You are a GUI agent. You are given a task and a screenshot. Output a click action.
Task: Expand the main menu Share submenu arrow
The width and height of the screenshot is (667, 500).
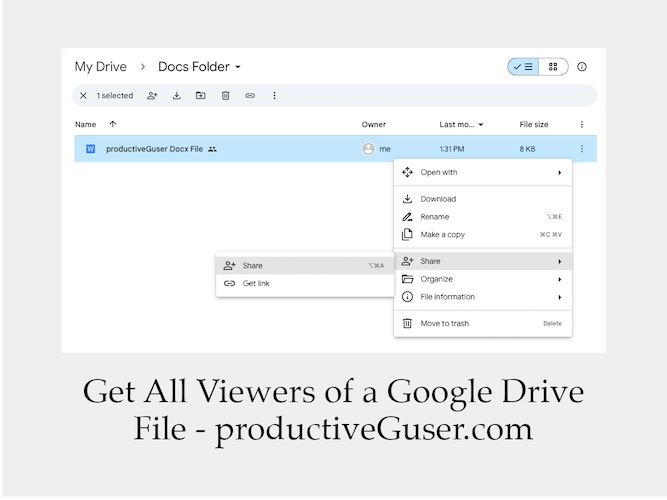point(560,262)
